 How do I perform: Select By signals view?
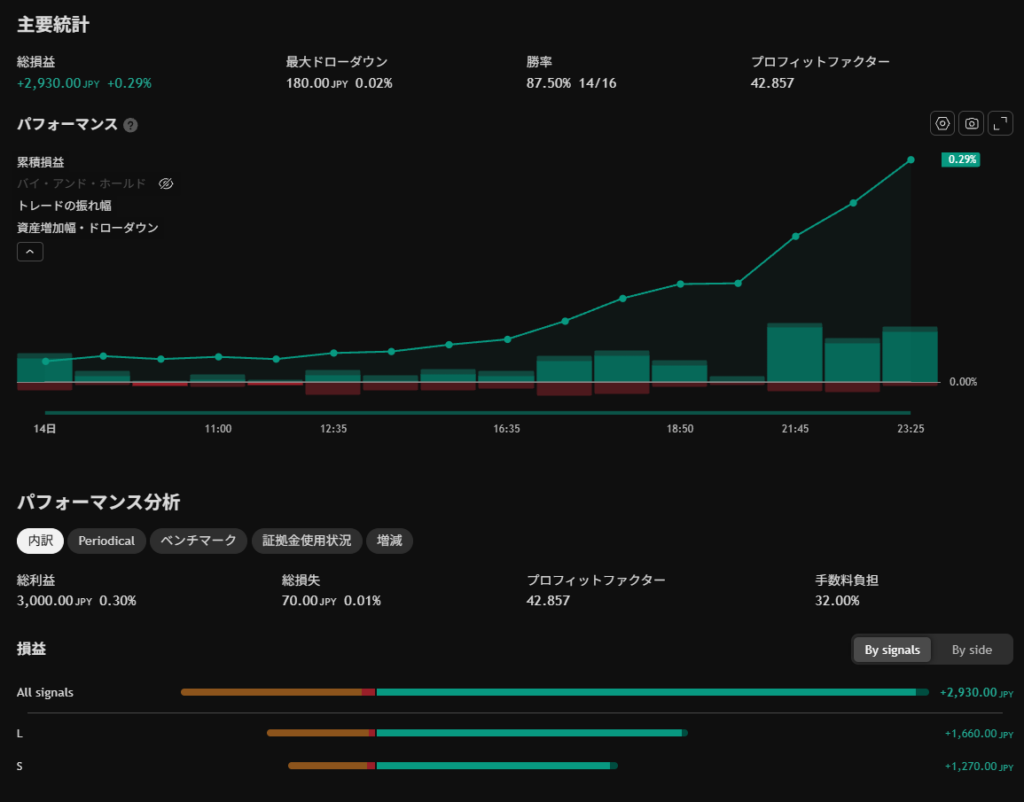892,650
